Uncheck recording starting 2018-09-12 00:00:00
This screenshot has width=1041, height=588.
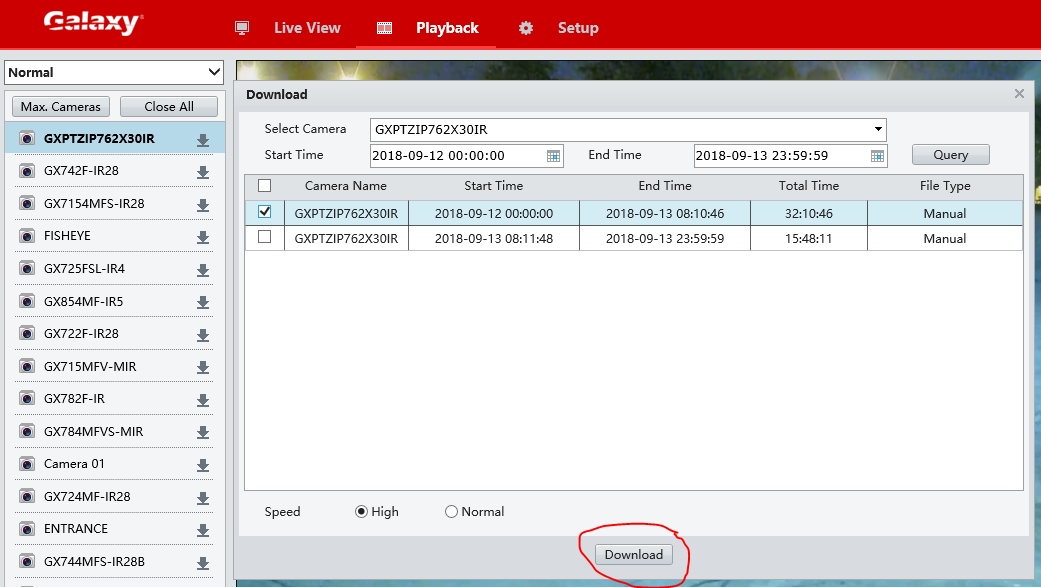click(264, 212)
